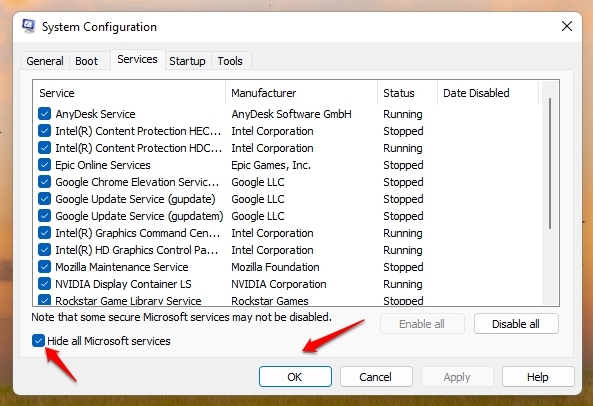The image size is (593, 406).
Task: Click AnyDesk Software GmbH manufacturer cell
Action: (292, 114)
